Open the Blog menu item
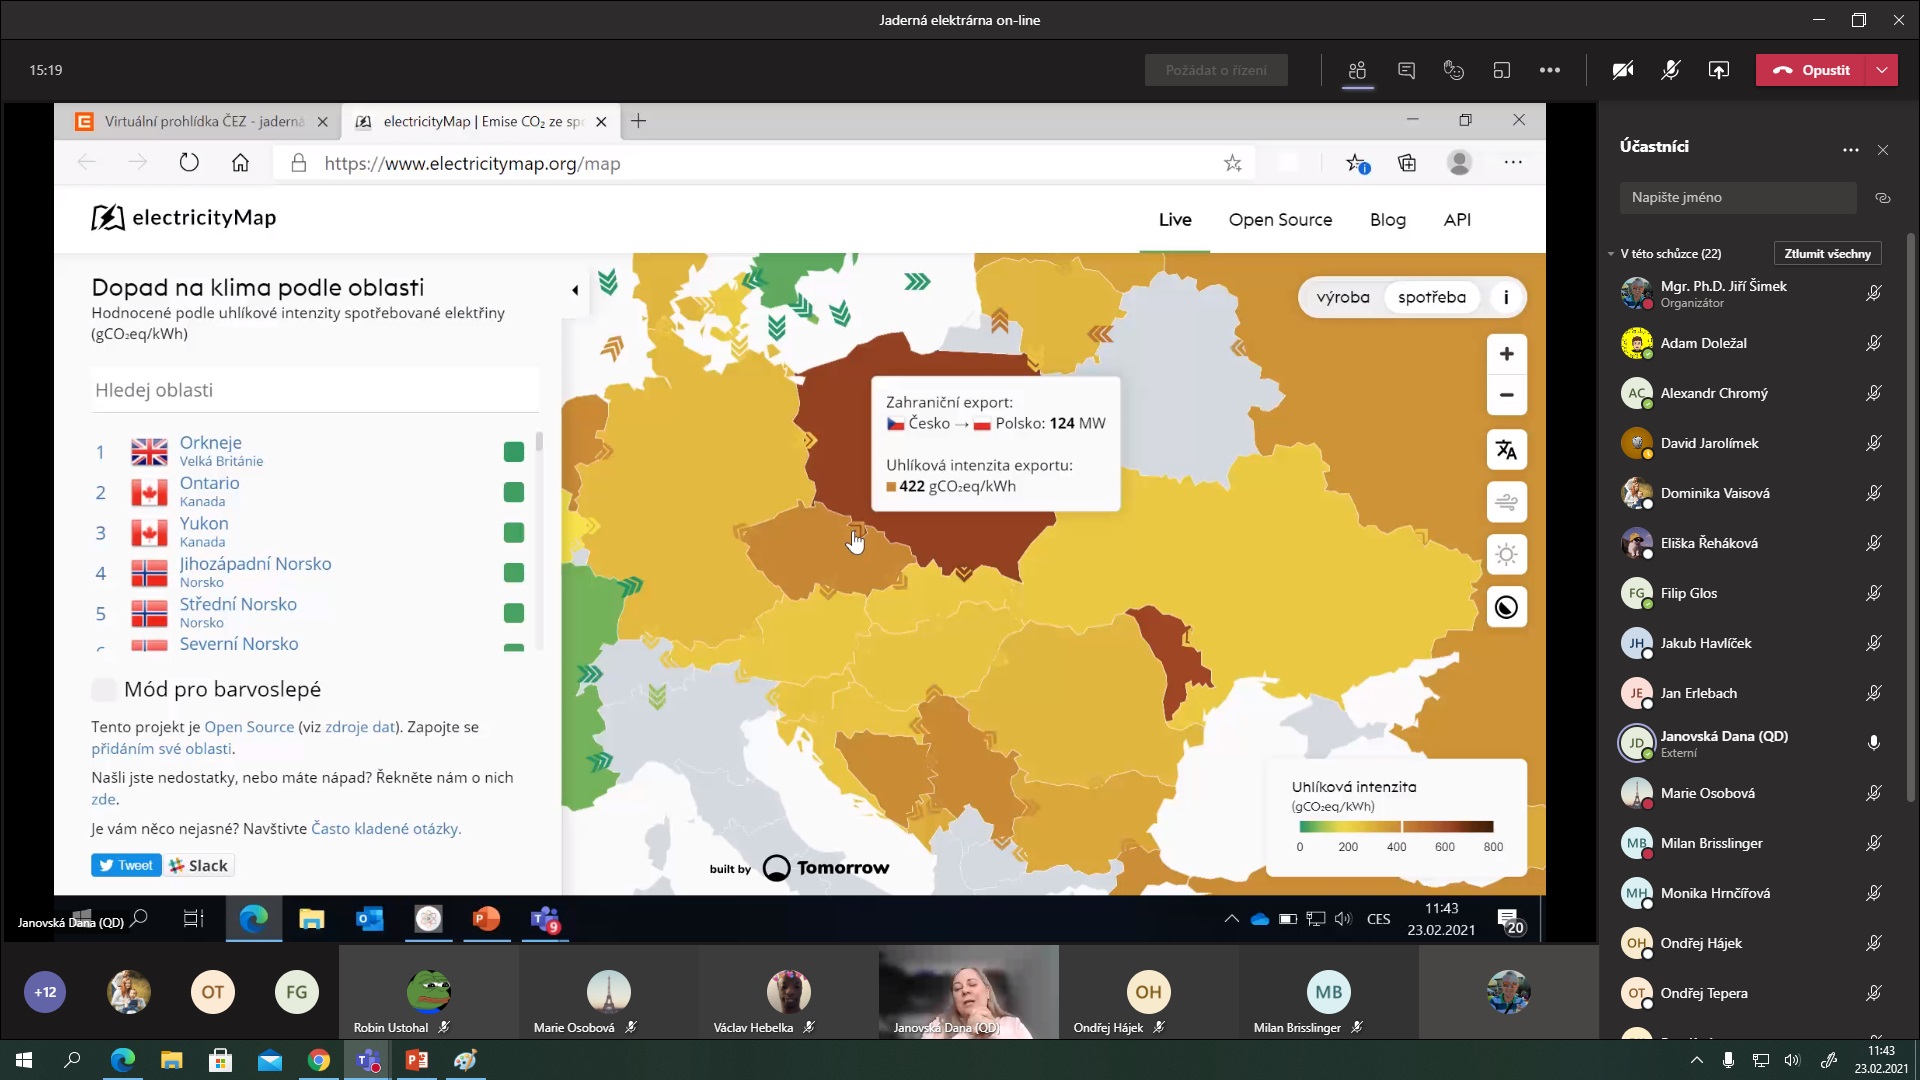Image resolution: width=1920 pixels, height=1080 pixels. point(1387,220)
